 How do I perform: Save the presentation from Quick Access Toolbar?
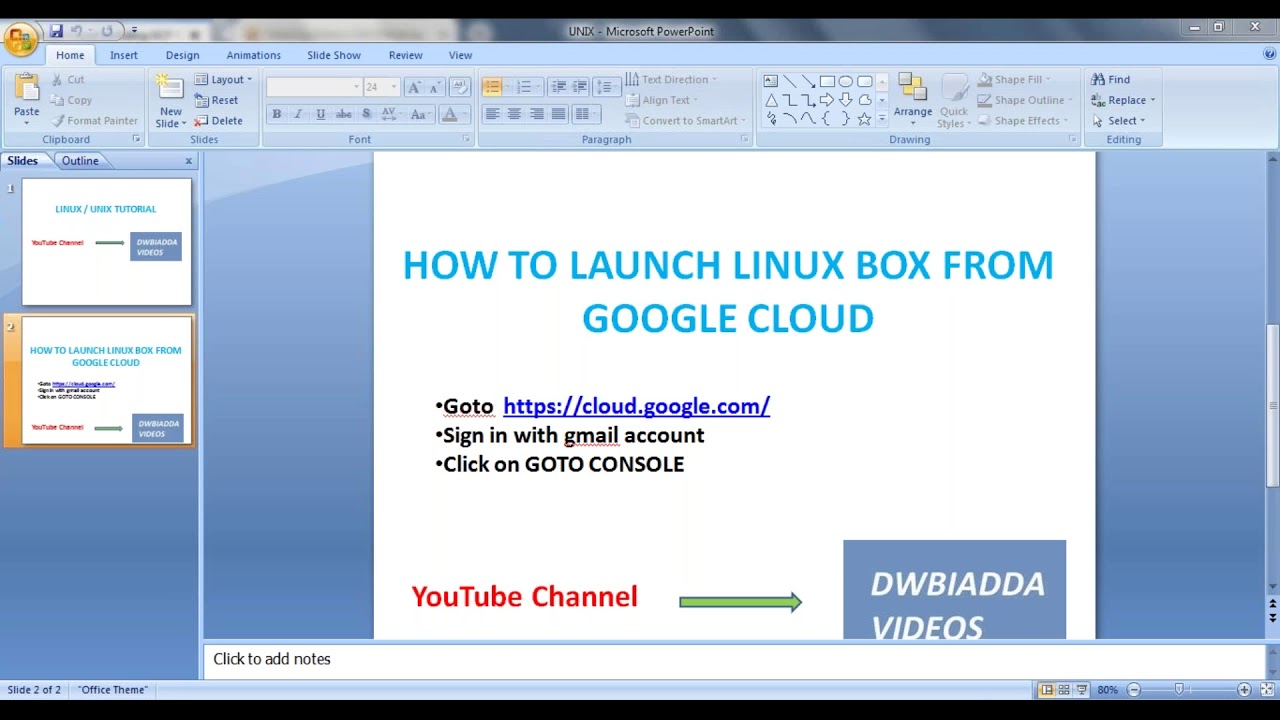point(56,31)
